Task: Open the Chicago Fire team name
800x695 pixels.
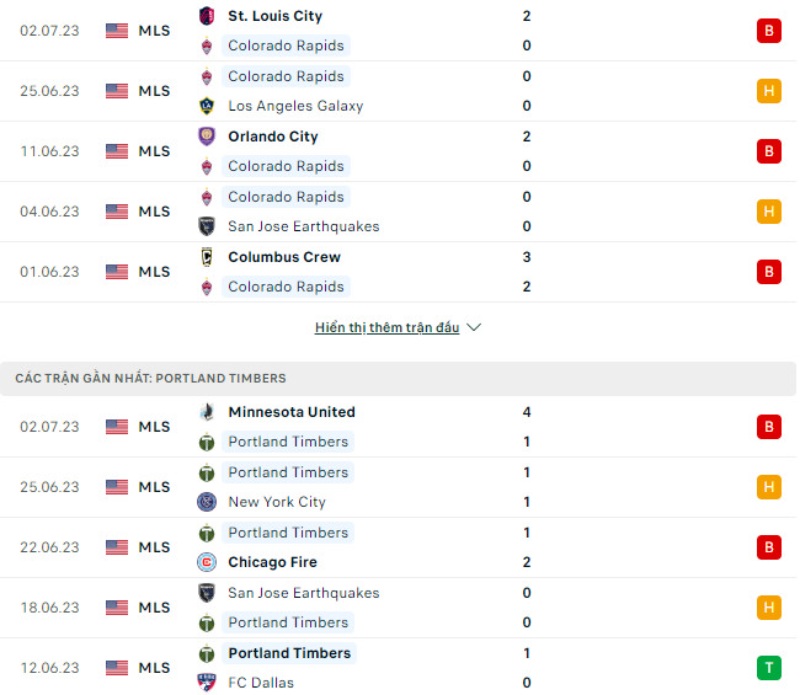Action: tap(272, 562)
